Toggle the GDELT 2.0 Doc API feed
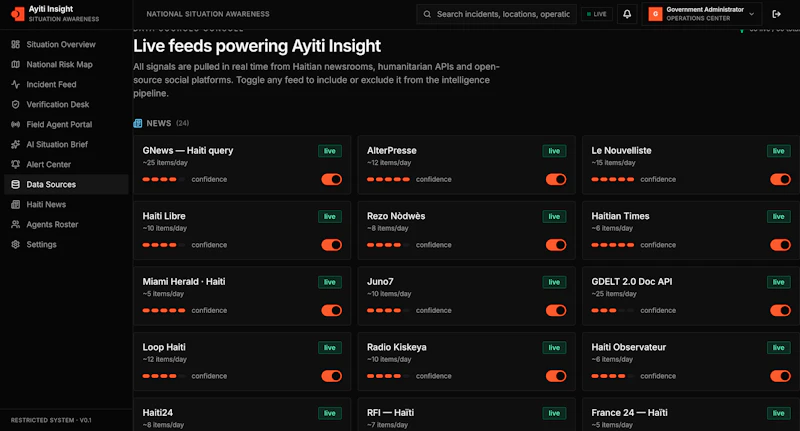This screenshot has height=431, width=800. (x=781, y=310)
